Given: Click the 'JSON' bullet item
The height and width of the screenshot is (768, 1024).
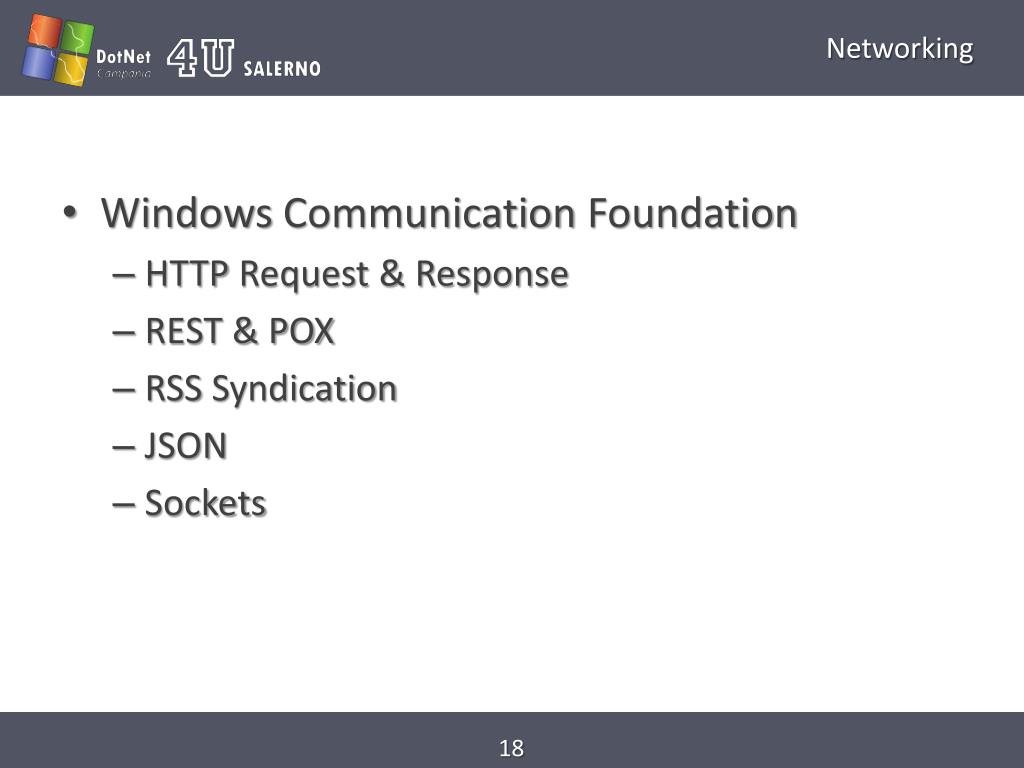Looking at the screenshot, I should click(185, 446).
